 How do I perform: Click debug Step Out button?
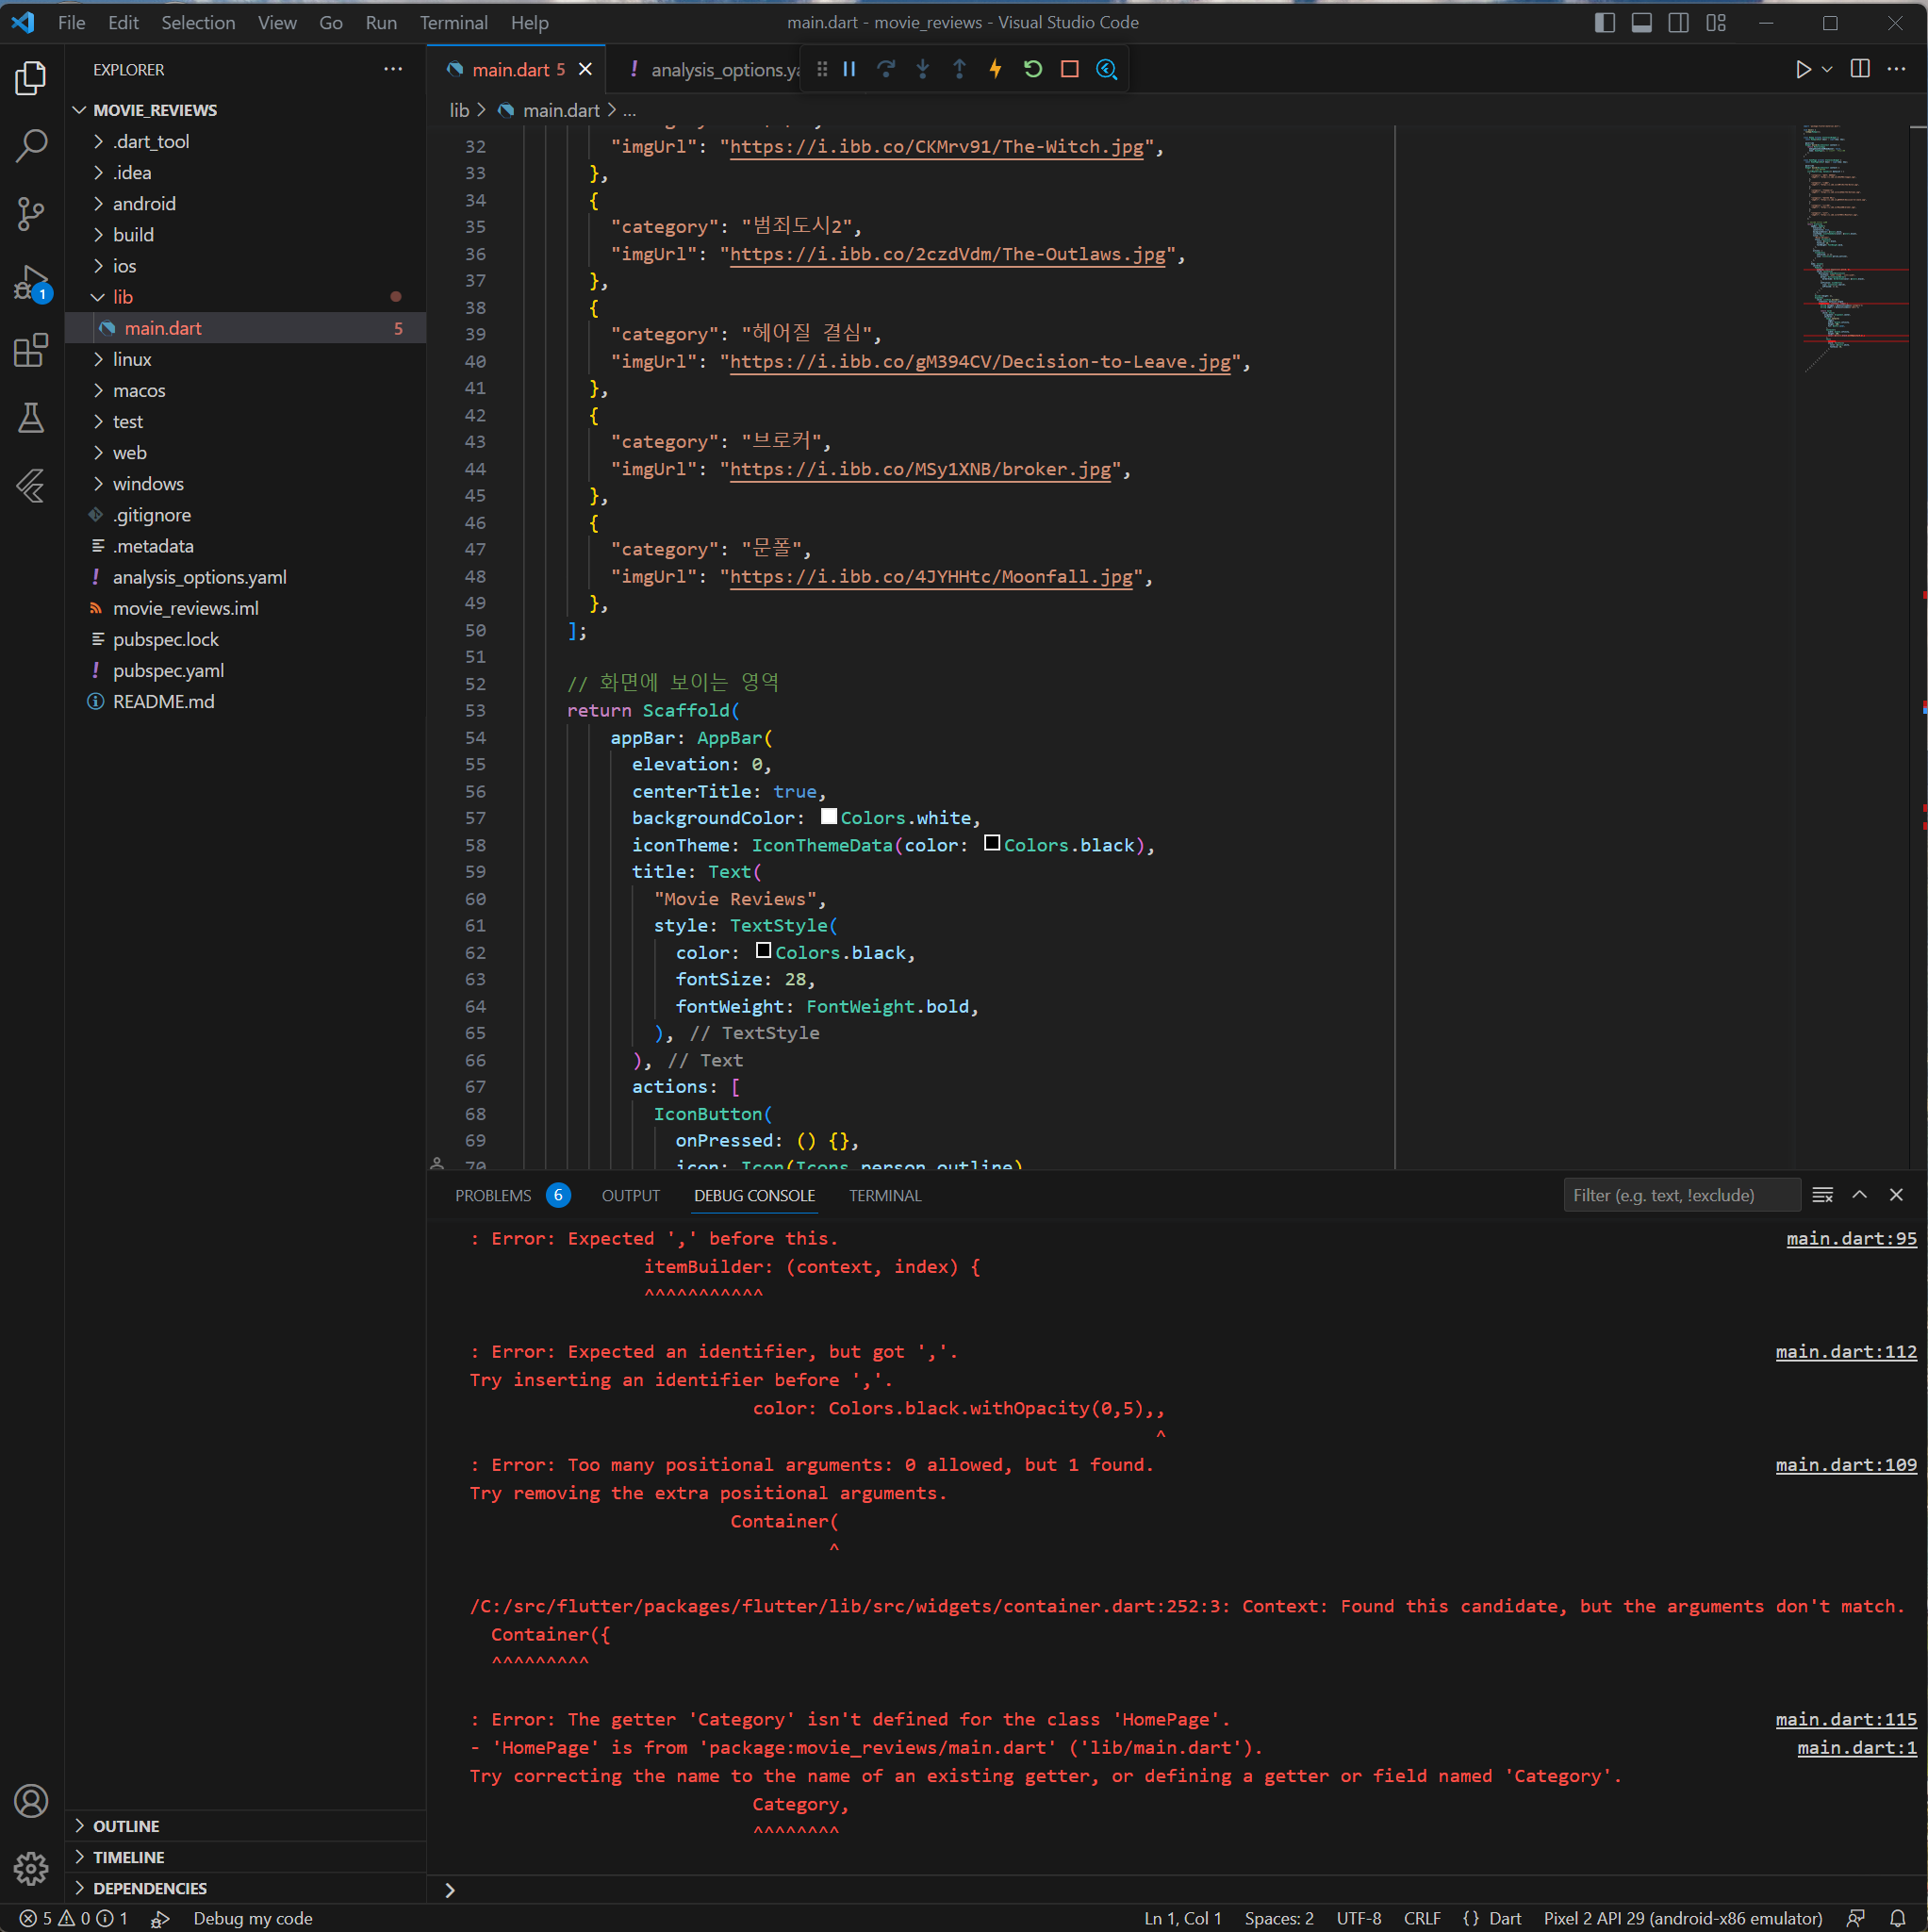[x=959, y=69]
